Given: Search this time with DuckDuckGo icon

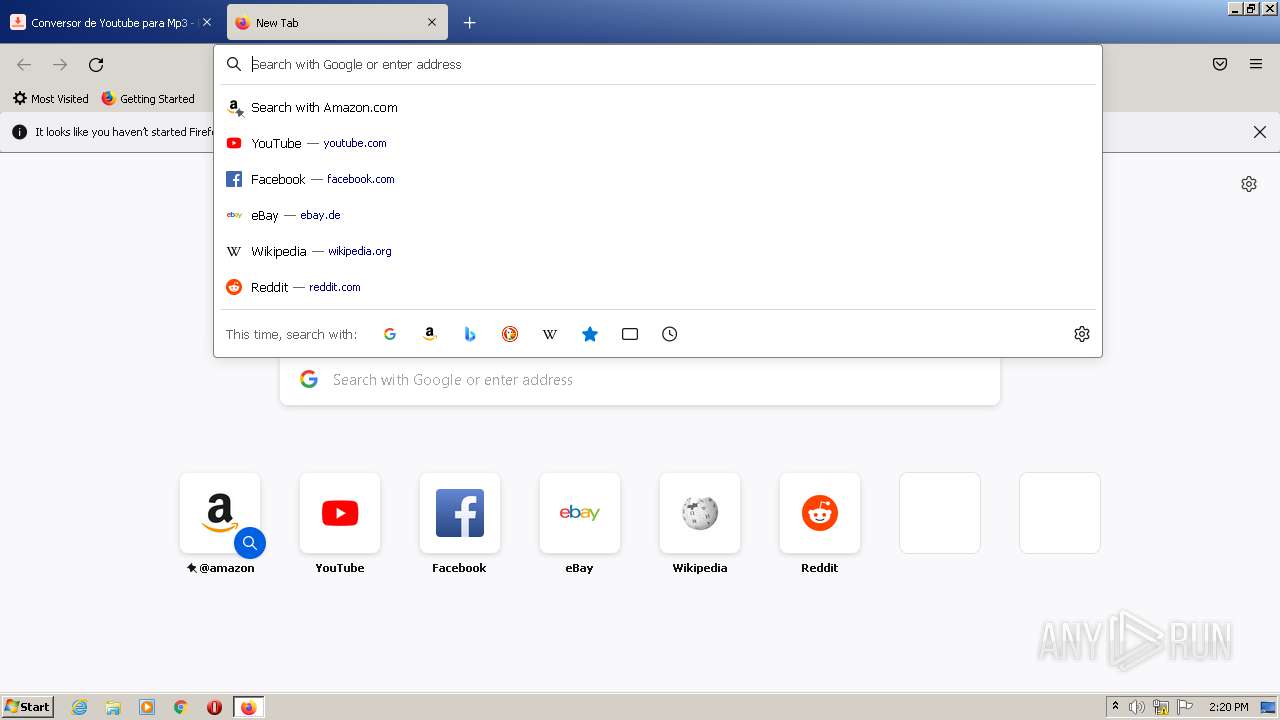Looking at the screenshot, I should (510, 334).
